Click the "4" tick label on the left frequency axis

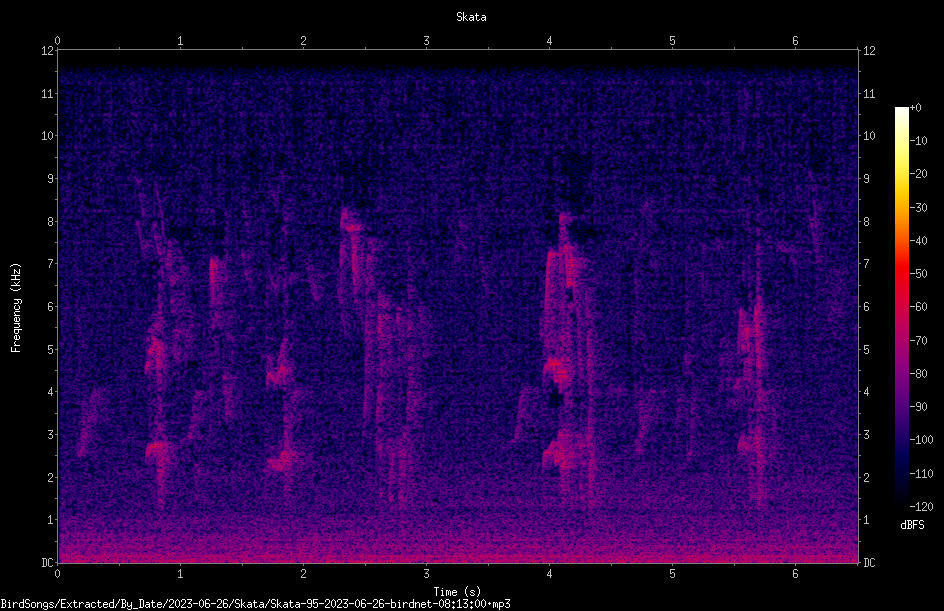tap(51, 392)
